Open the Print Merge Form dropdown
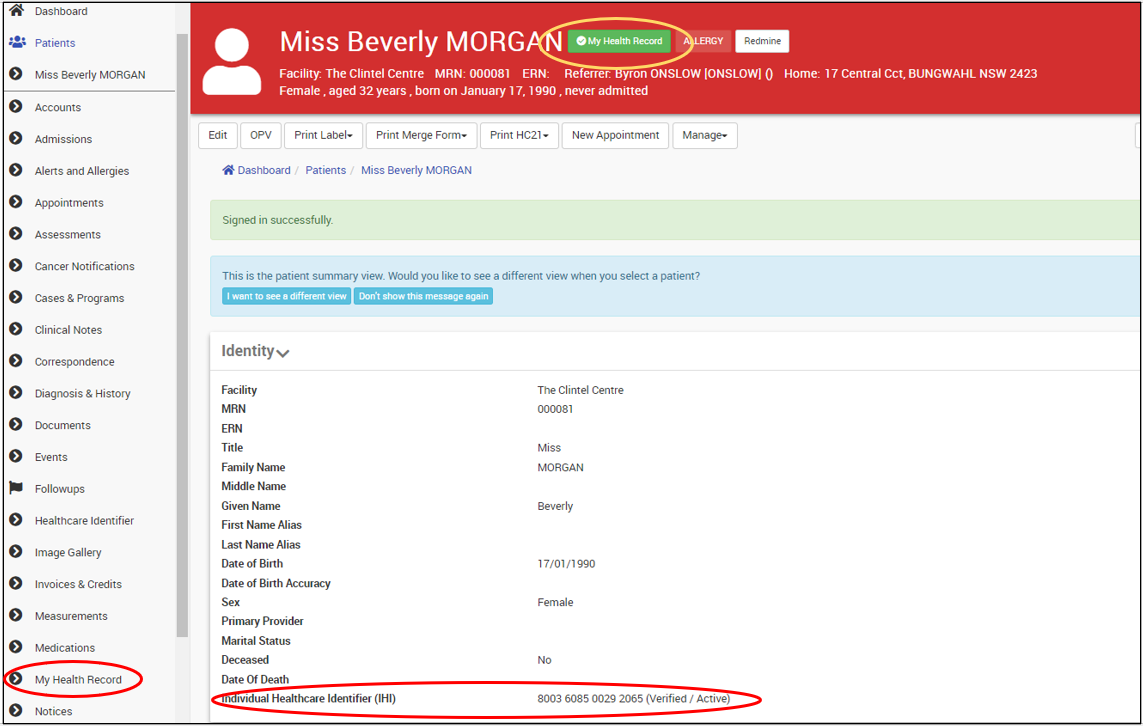The height and width of the screenshot is (726, 1143). click(421, 136)
